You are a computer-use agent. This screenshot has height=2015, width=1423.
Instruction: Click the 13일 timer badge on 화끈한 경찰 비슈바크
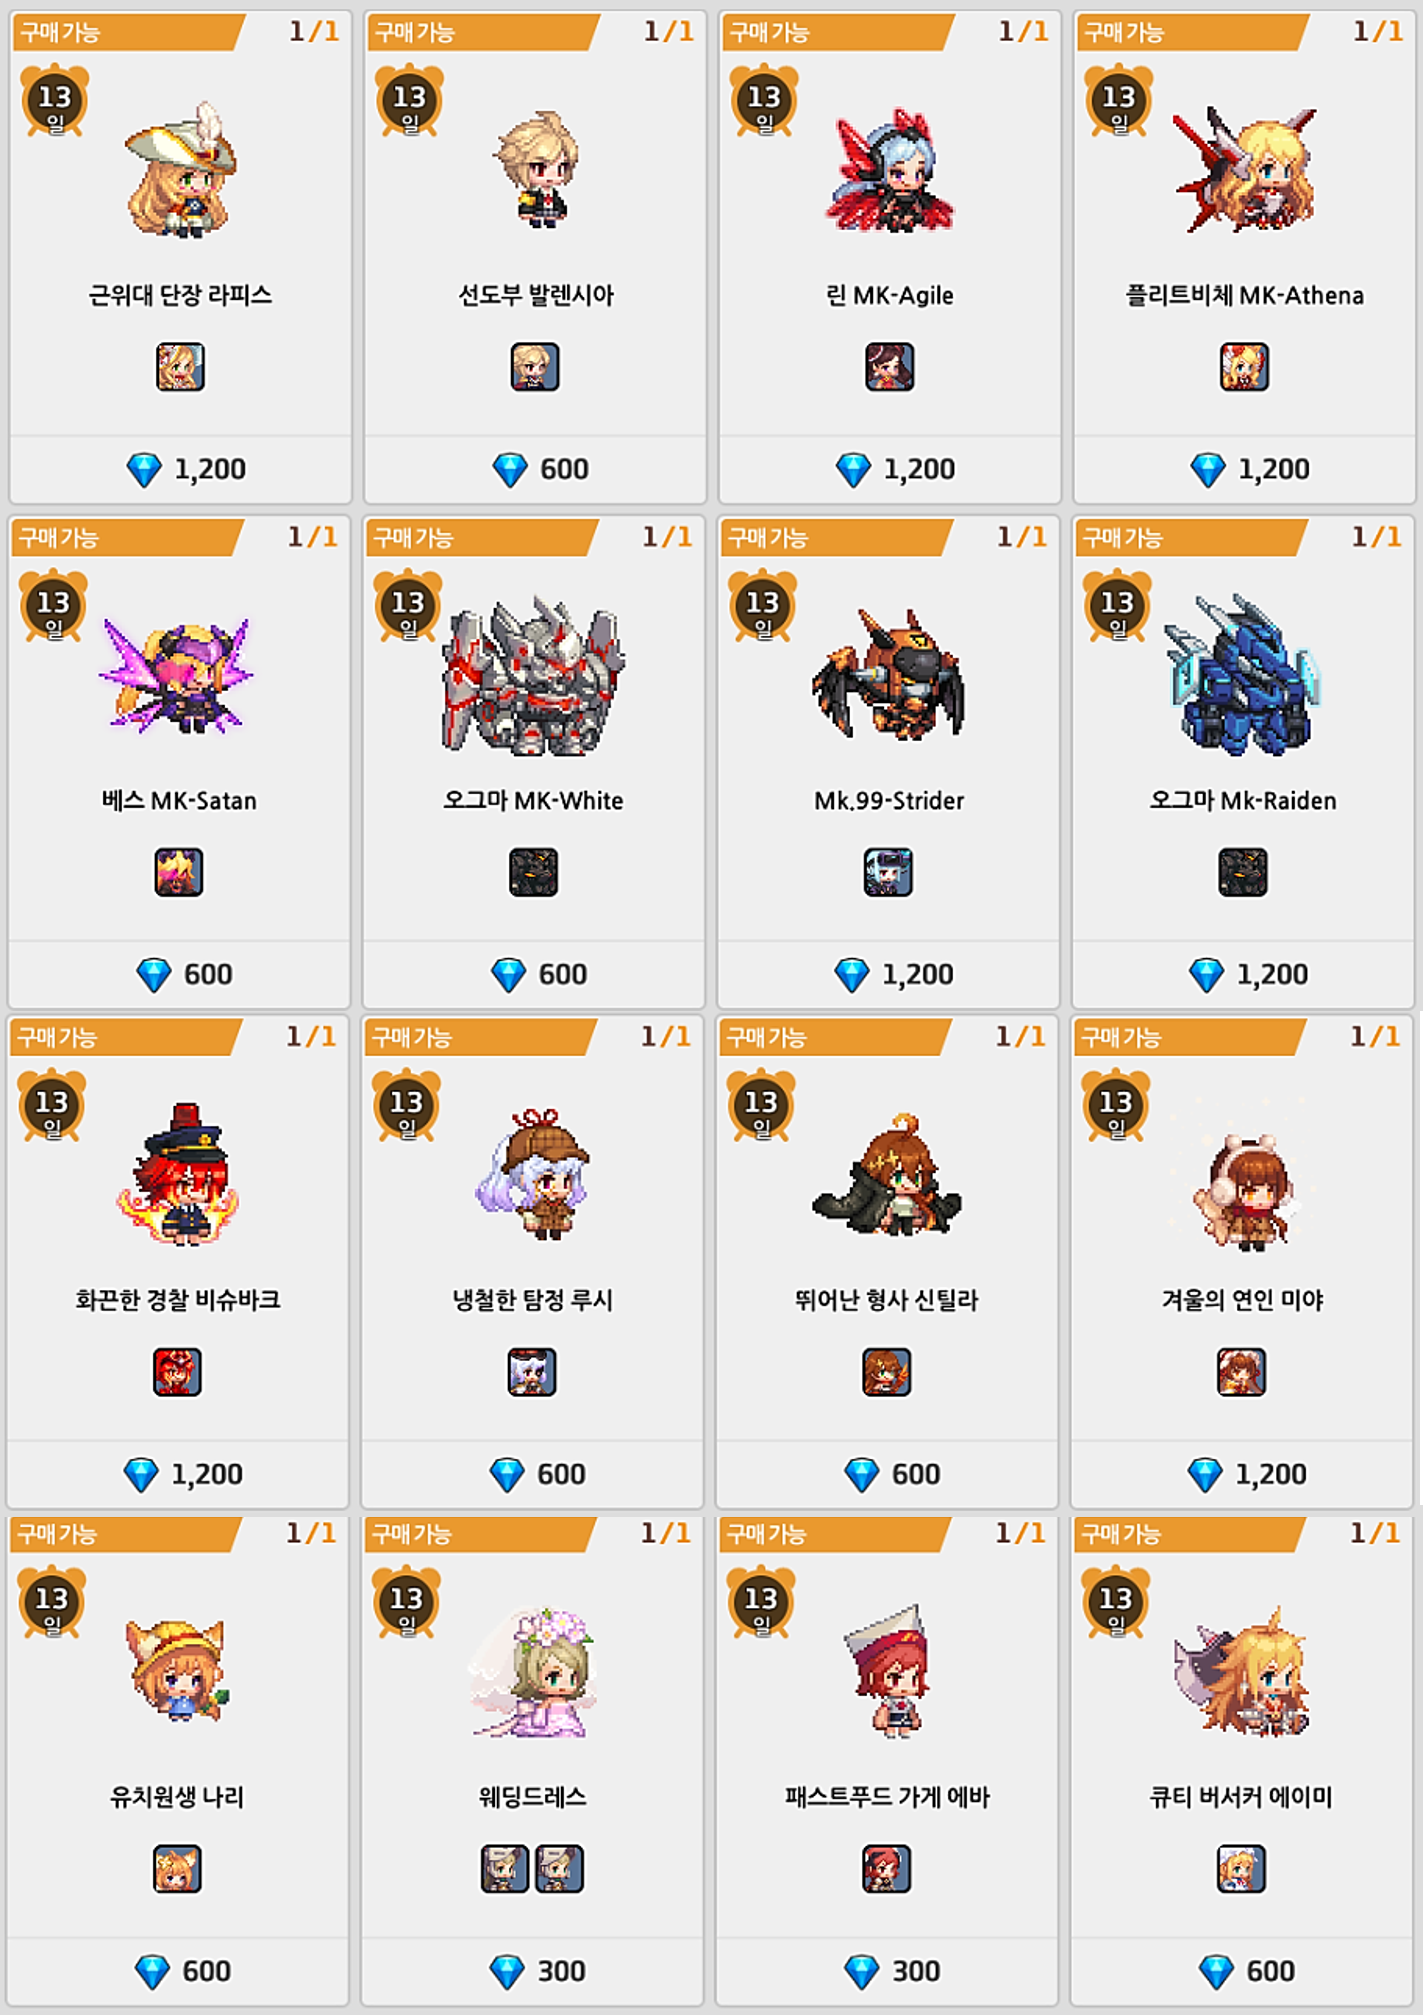pos(52,1105)
